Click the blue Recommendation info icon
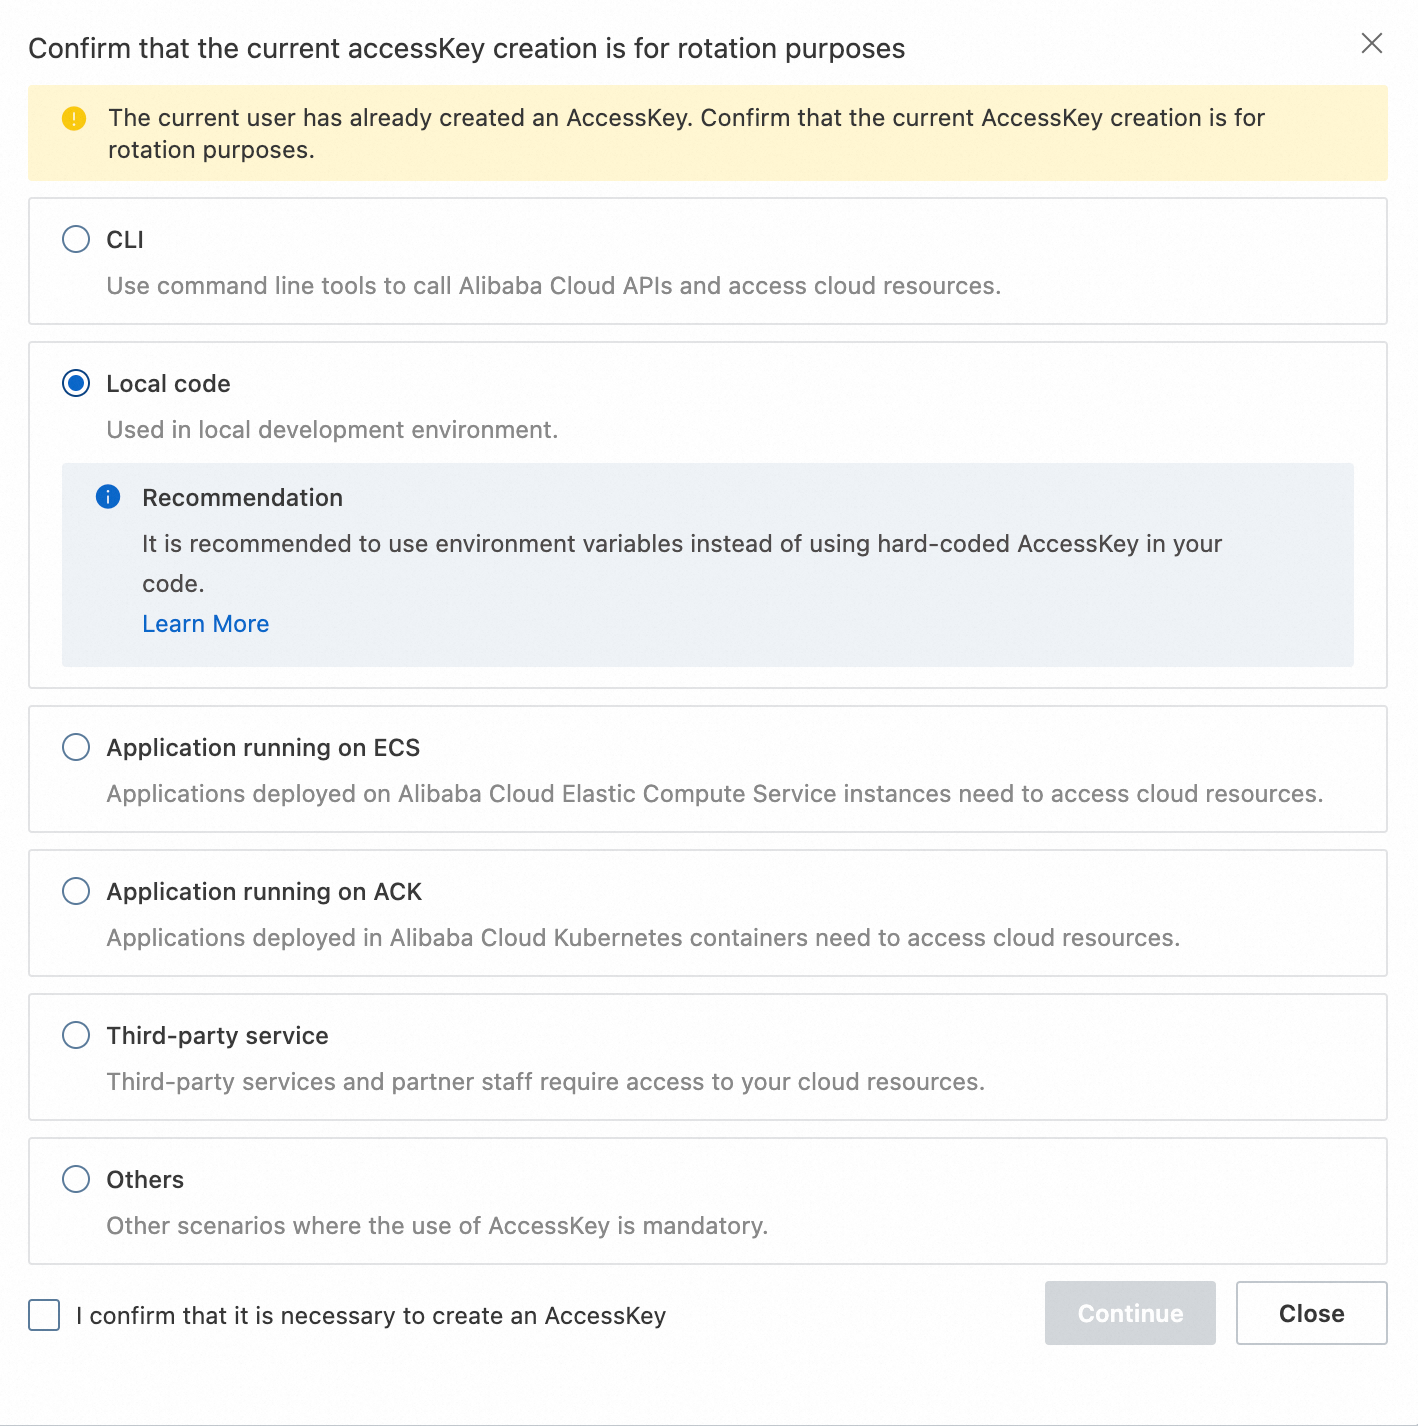Image resolution: width=1418 pixels, height=1426 pixels. [x=108, y=497]
